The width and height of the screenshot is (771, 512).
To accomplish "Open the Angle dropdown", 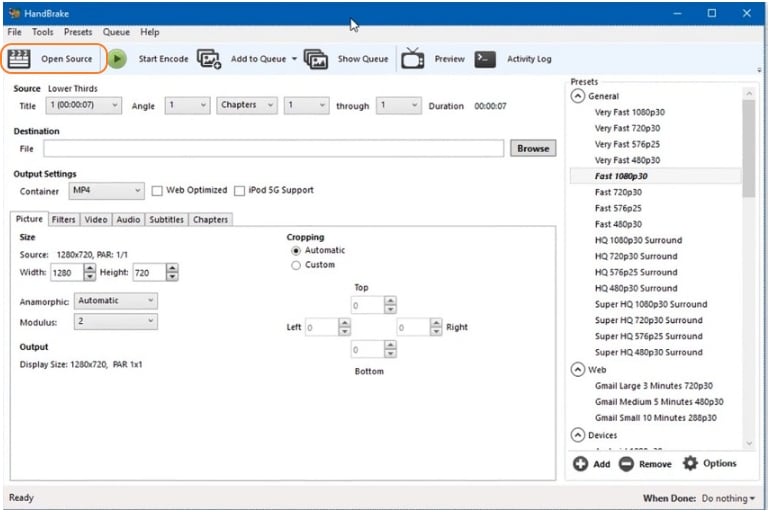I will point(187,105).
